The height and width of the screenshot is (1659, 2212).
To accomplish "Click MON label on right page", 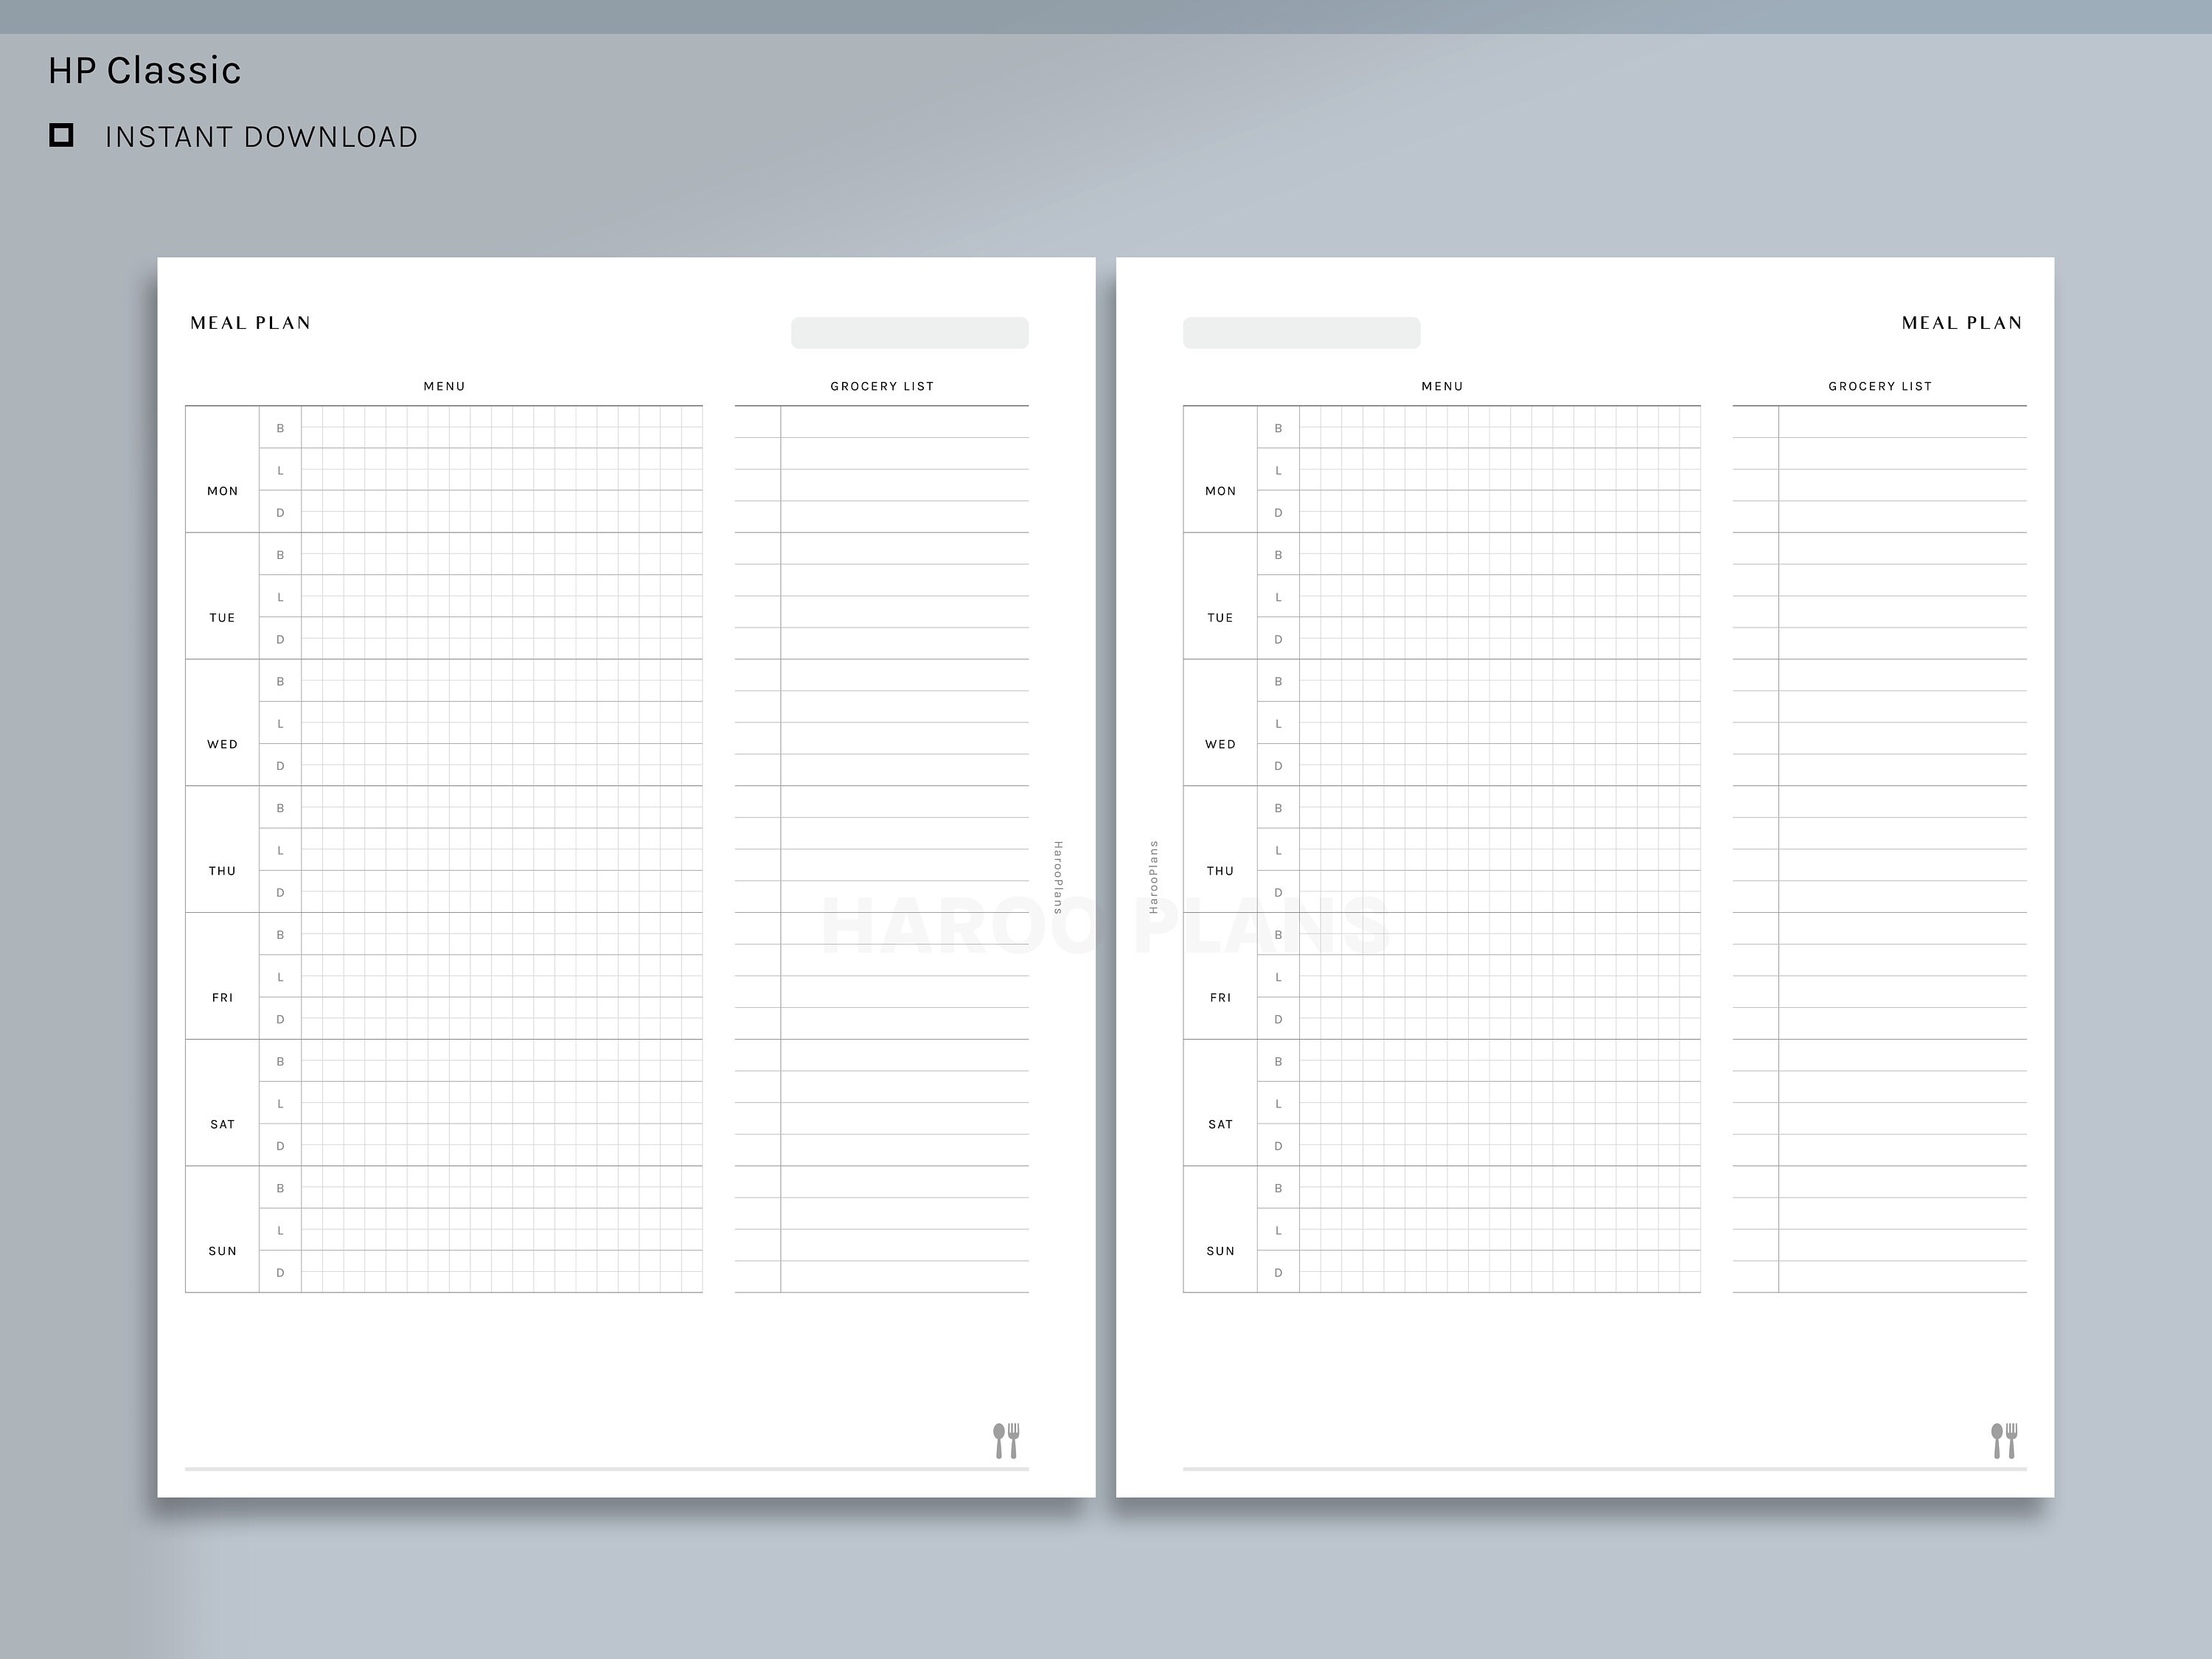I will 1221,491.
